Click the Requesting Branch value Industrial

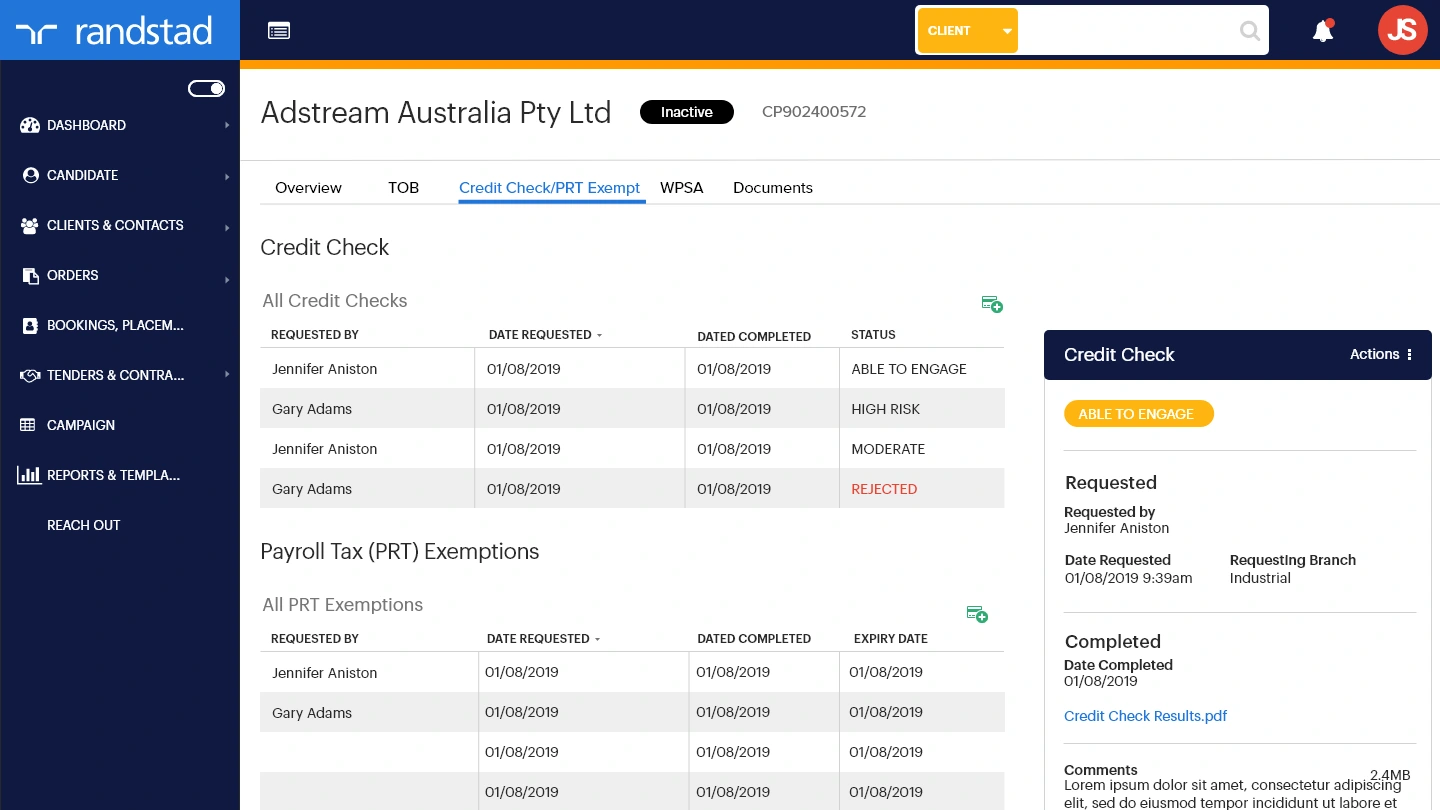pyautogui.click(x=1260, y=578)
